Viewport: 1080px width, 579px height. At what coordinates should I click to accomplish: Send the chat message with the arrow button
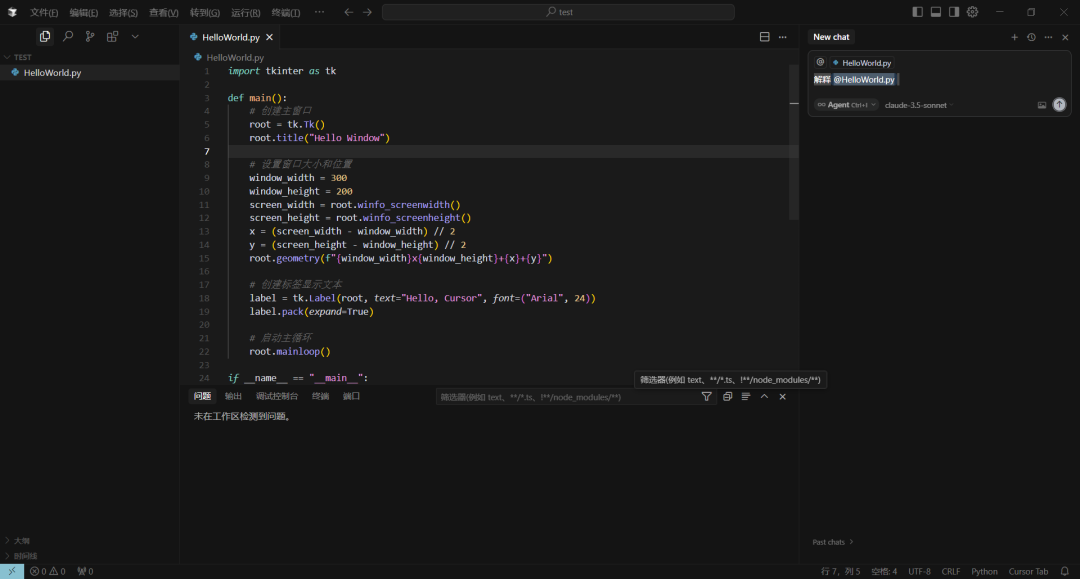(x=1059, y=105)
